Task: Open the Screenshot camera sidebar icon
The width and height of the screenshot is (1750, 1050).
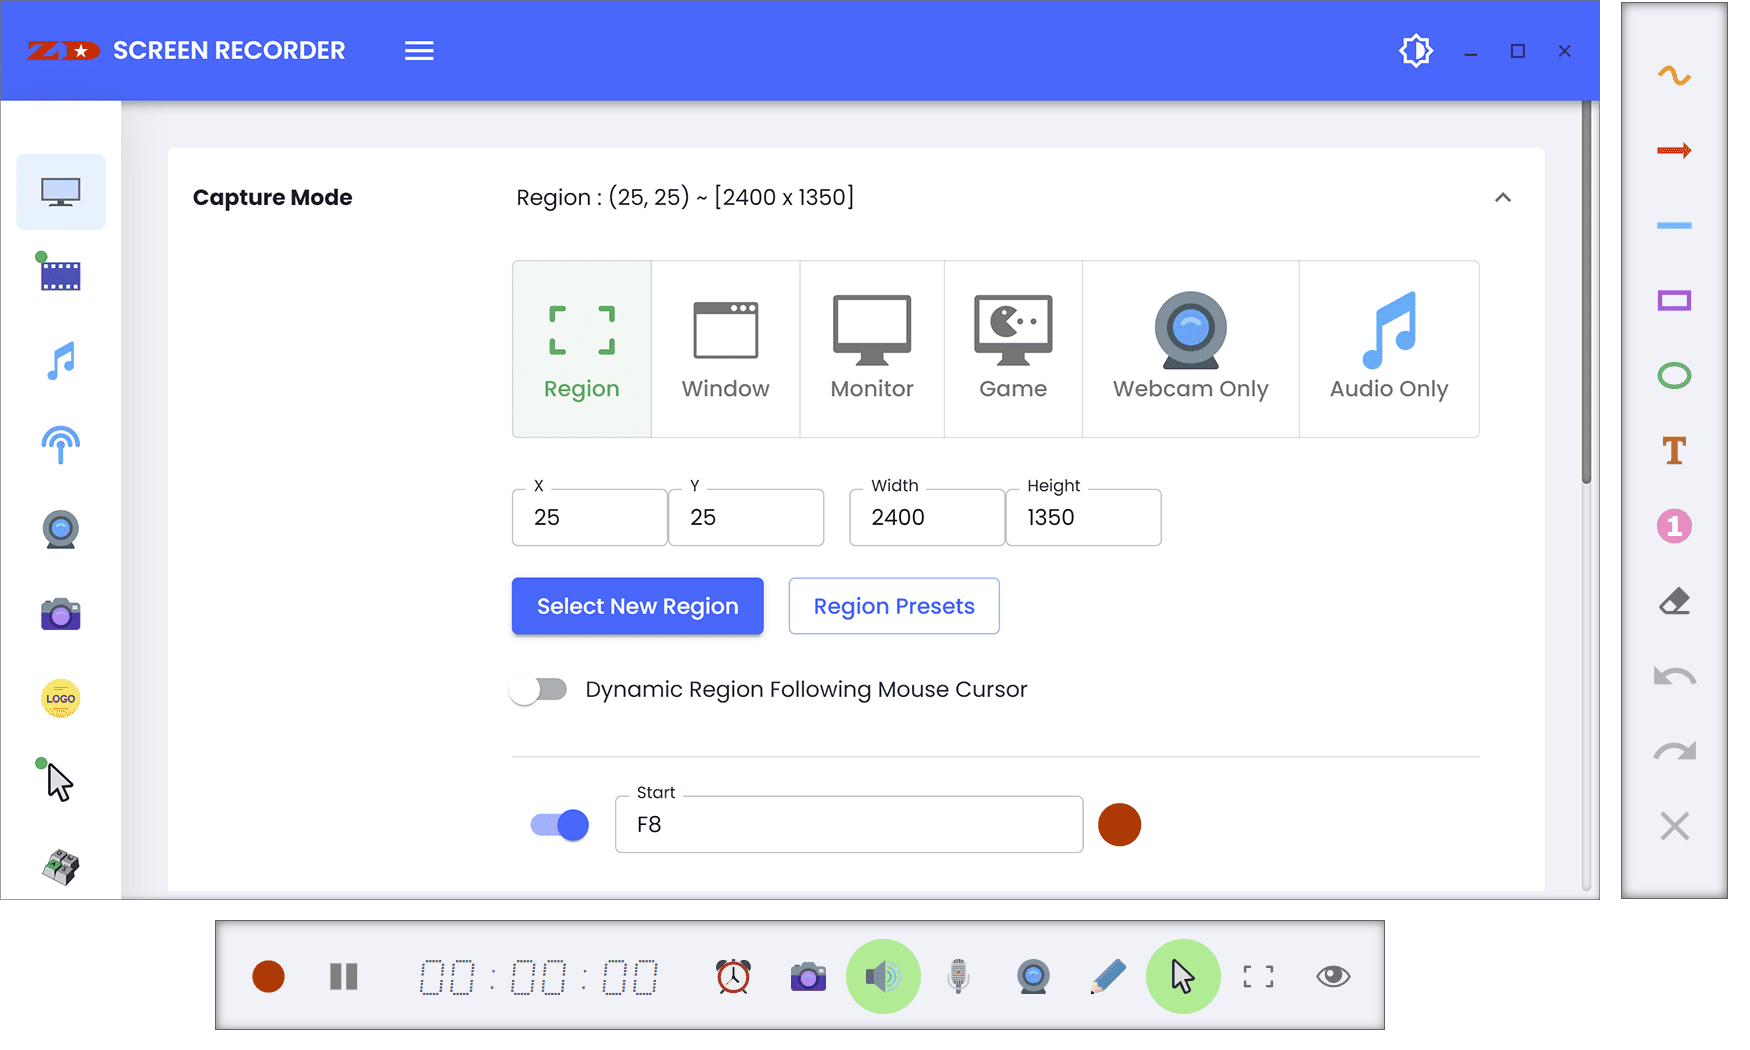Action: pyautogui.click(x=61, y=614)
